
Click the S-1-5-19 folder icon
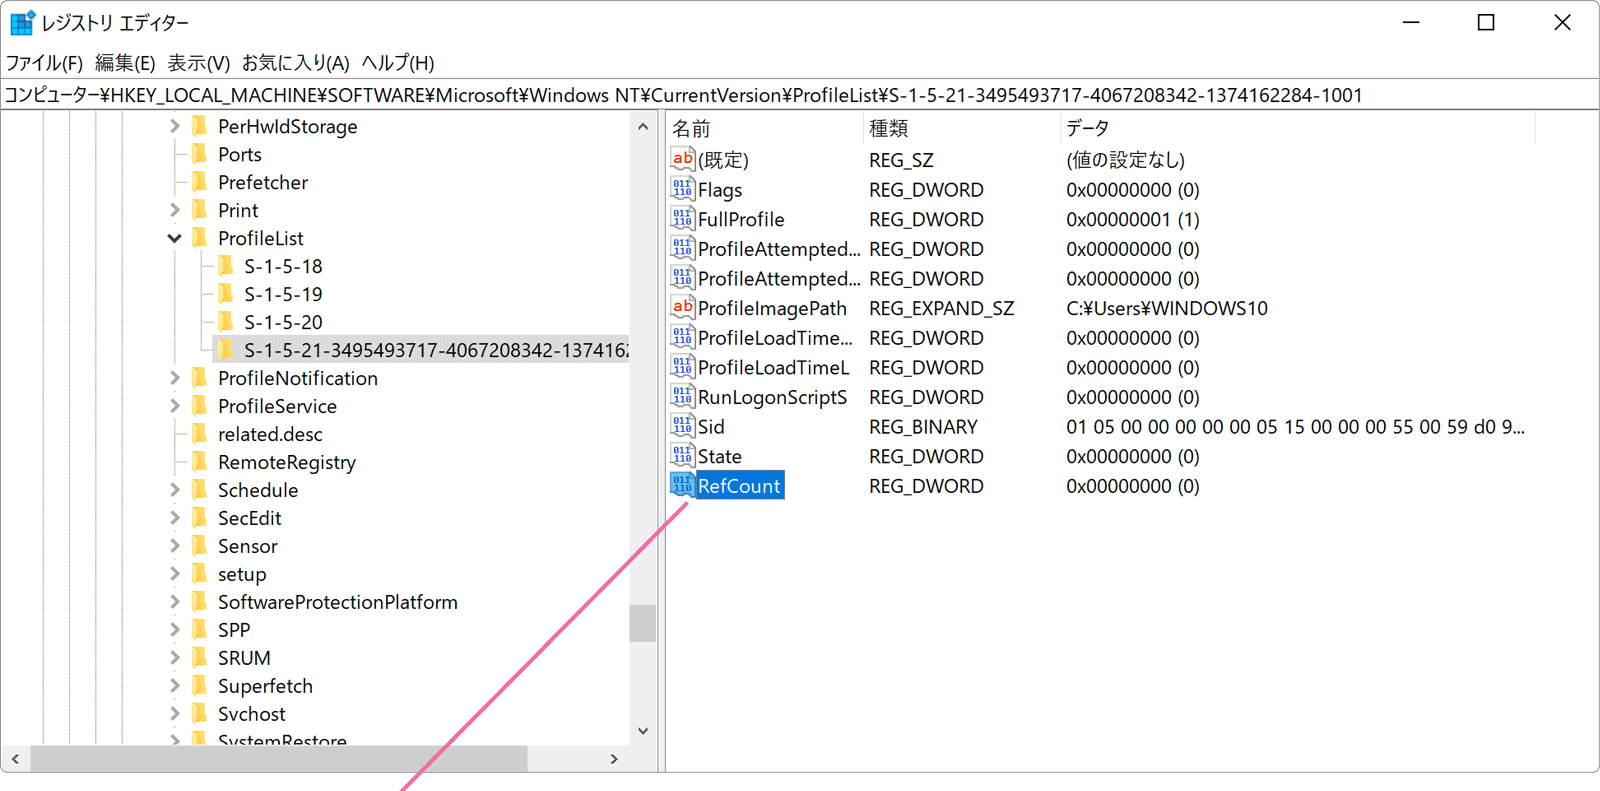pos(226,294)
